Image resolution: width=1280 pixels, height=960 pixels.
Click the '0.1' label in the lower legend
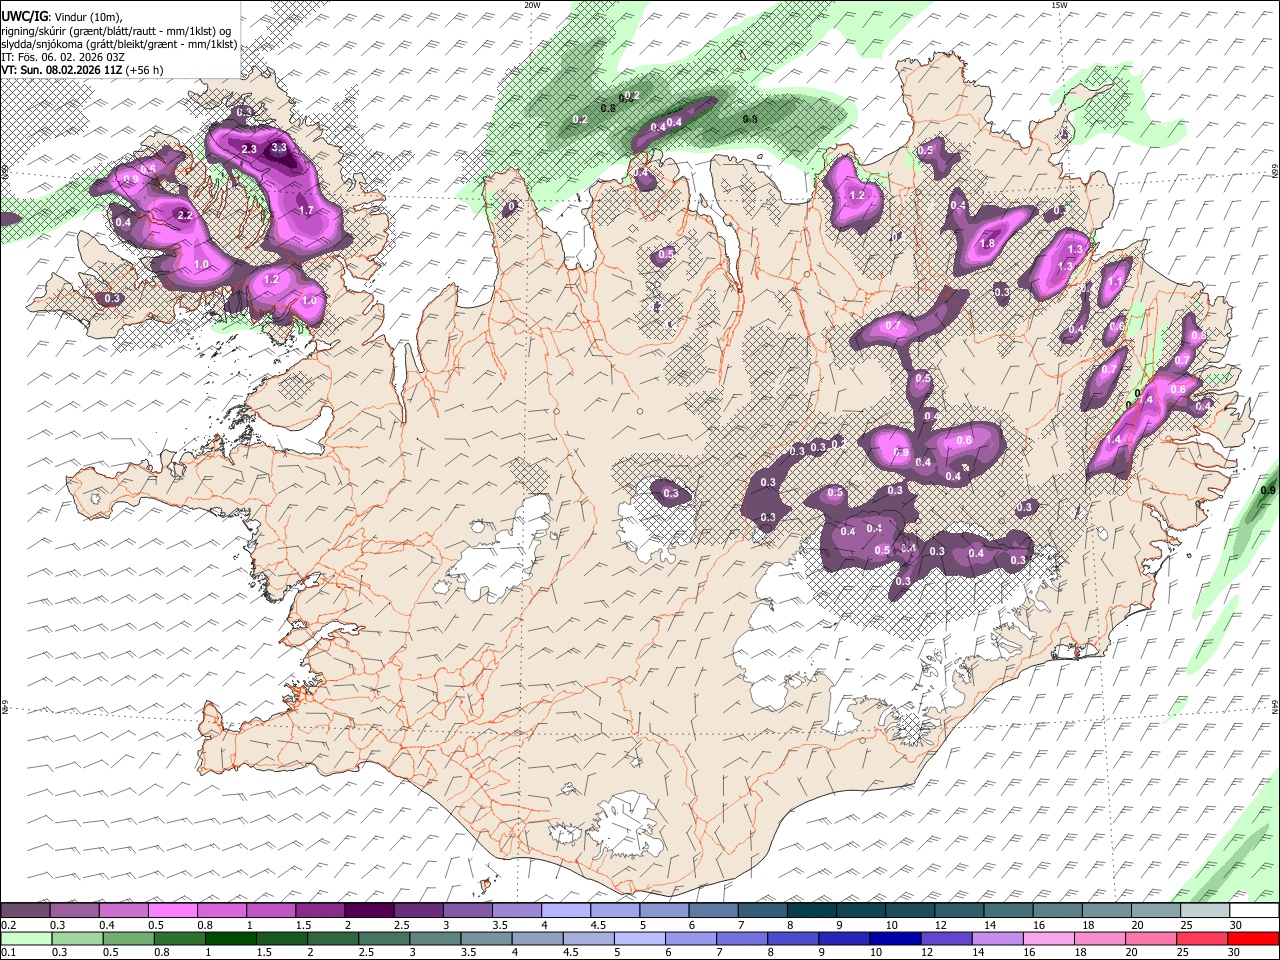tap(8, 953)
